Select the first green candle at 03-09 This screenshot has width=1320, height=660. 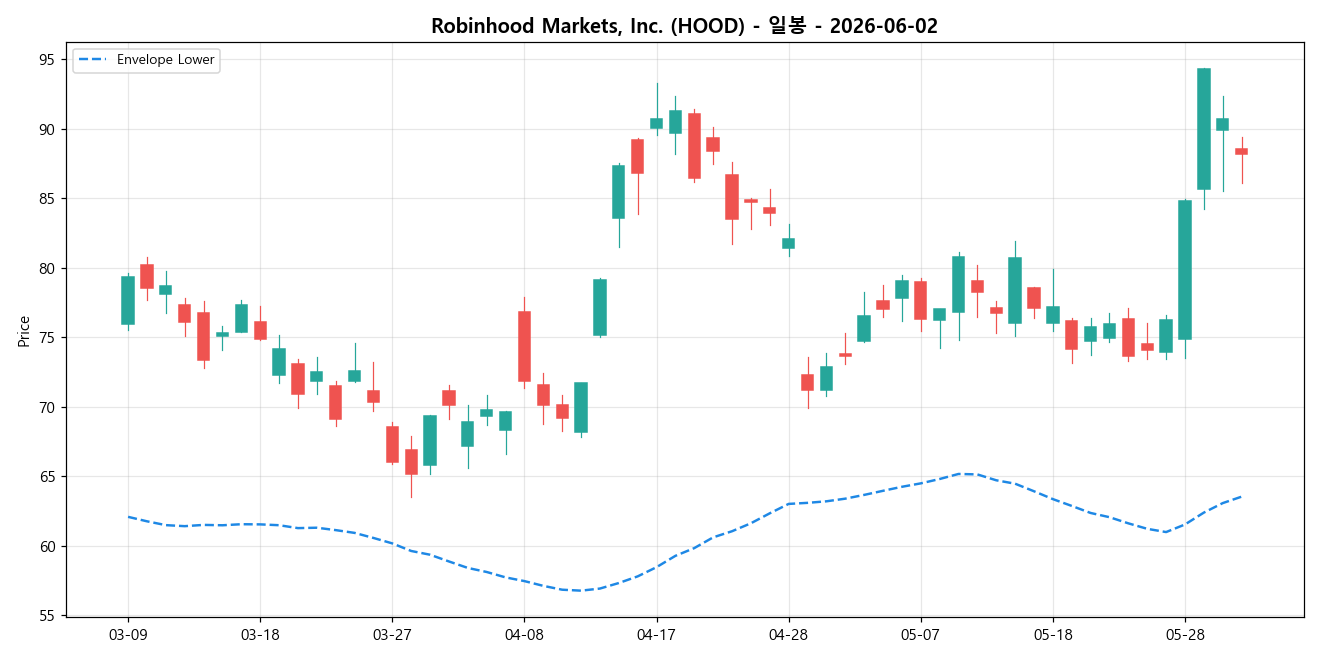pos(128,300)
